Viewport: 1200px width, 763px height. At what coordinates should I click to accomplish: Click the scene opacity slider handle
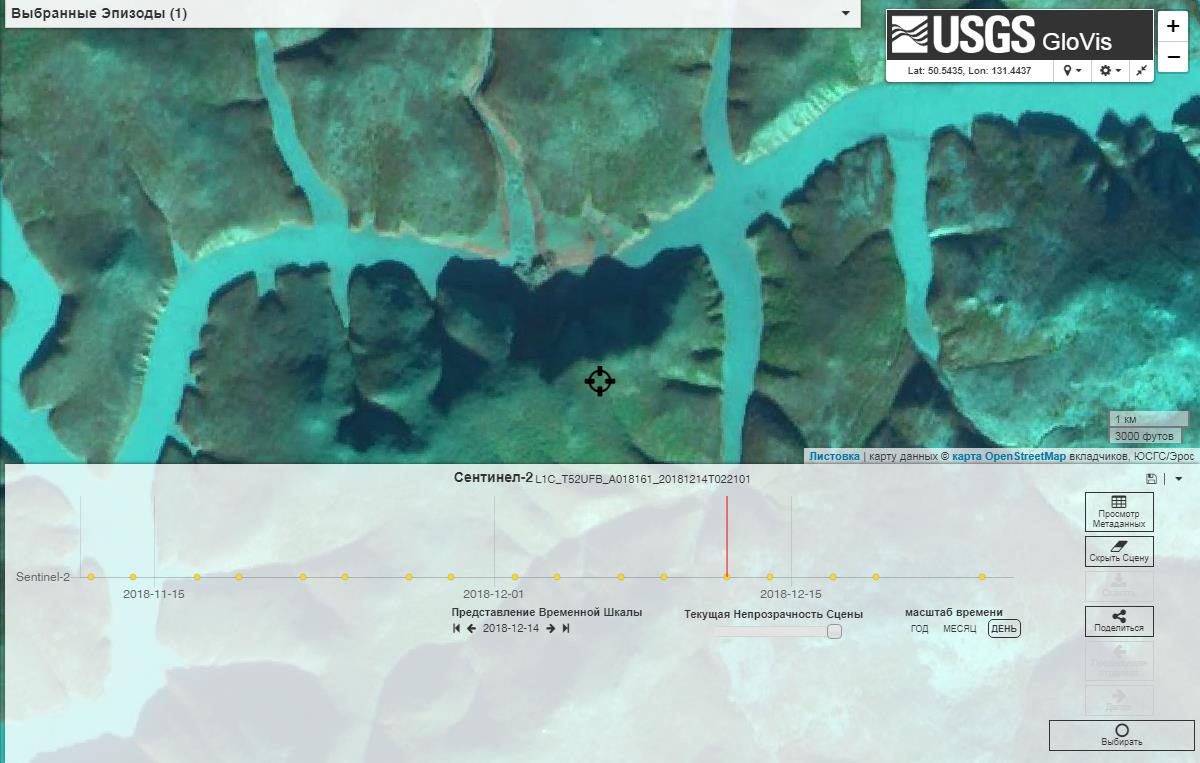pyautogui.click(x=834, y=631)
